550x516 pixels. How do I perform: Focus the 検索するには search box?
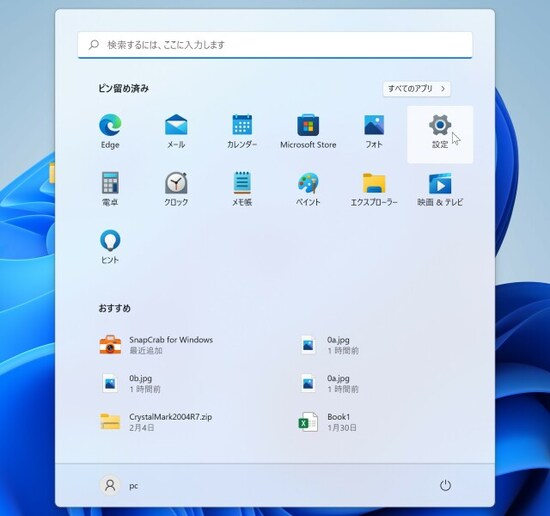(x=275, y=45)
